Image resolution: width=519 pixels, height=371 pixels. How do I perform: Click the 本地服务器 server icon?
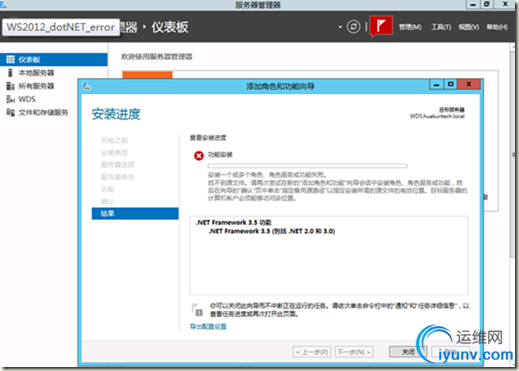click(x=10, y=73)
